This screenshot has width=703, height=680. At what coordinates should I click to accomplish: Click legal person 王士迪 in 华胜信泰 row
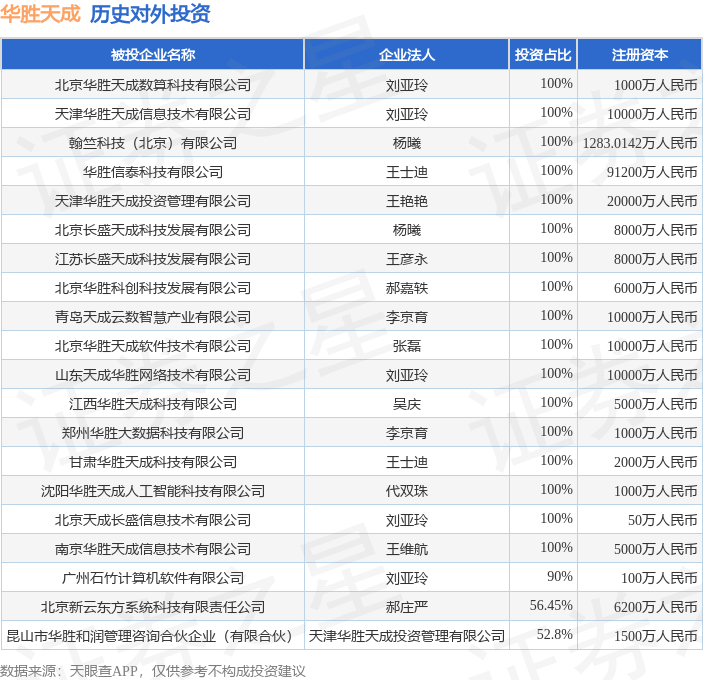pyautogui.click(x=407, y=172)
